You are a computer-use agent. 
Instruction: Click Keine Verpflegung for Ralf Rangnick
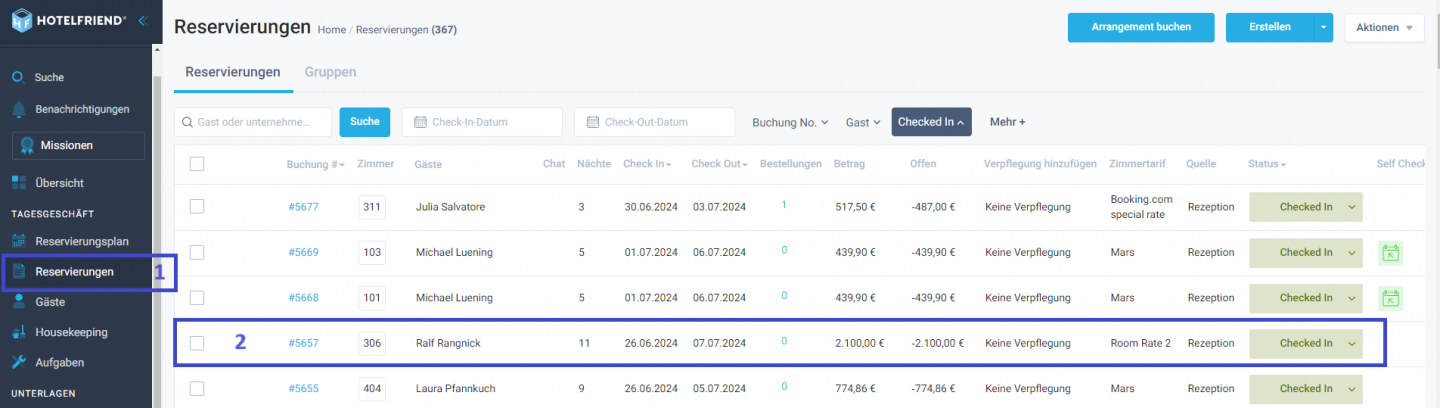tap(1027, 343)
